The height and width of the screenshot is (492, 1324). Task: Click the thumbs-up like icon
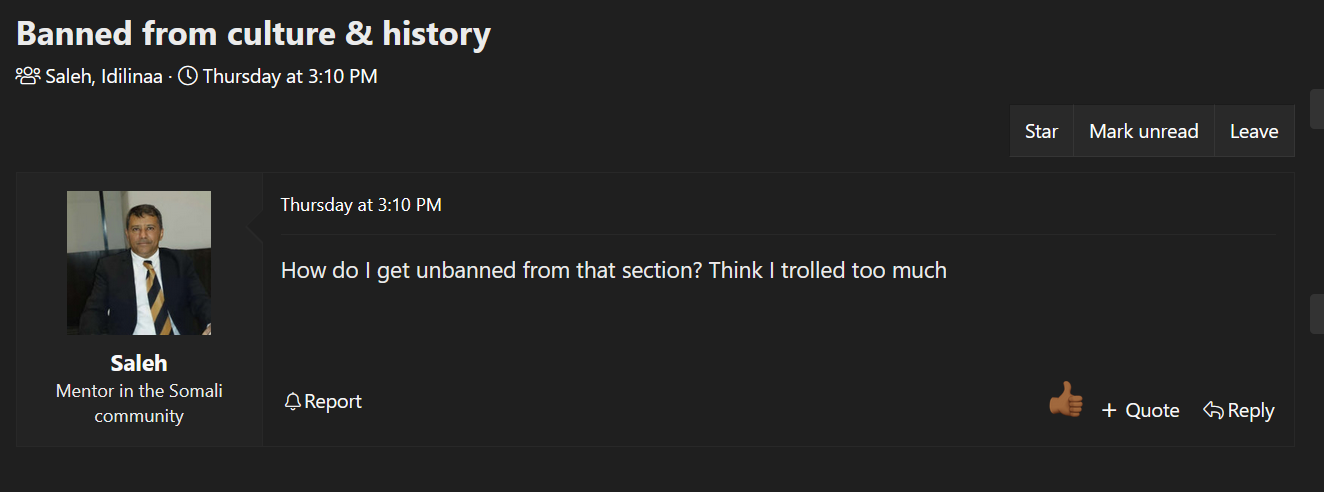1066,400
